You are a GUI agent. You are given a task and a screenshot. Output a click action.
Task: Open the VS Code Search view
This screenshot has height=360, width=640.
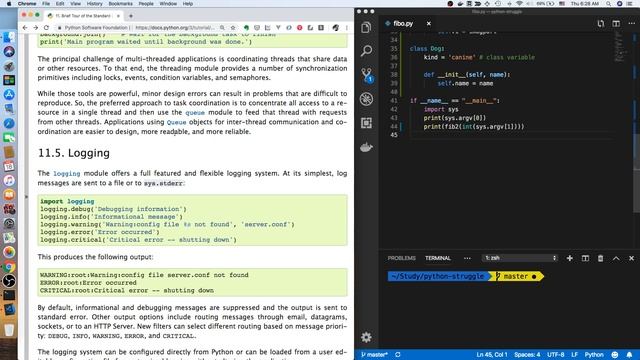(x=366, y=51)
